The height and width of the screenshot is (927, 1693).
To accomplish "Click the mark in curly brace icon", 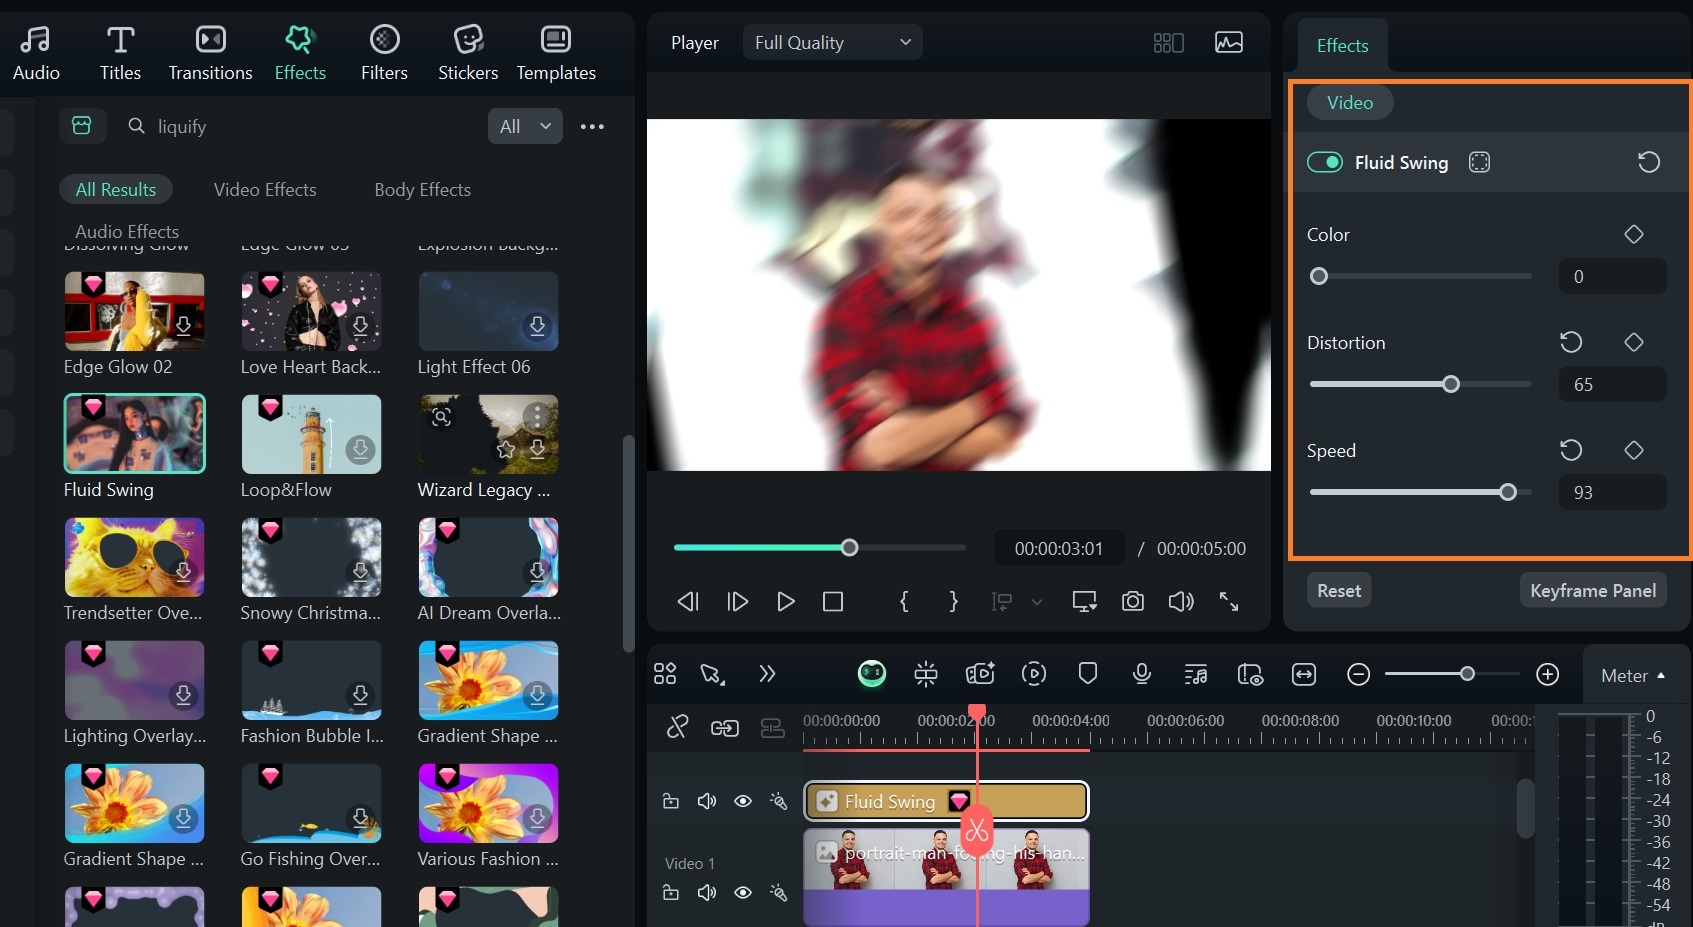I will (904, 601).
